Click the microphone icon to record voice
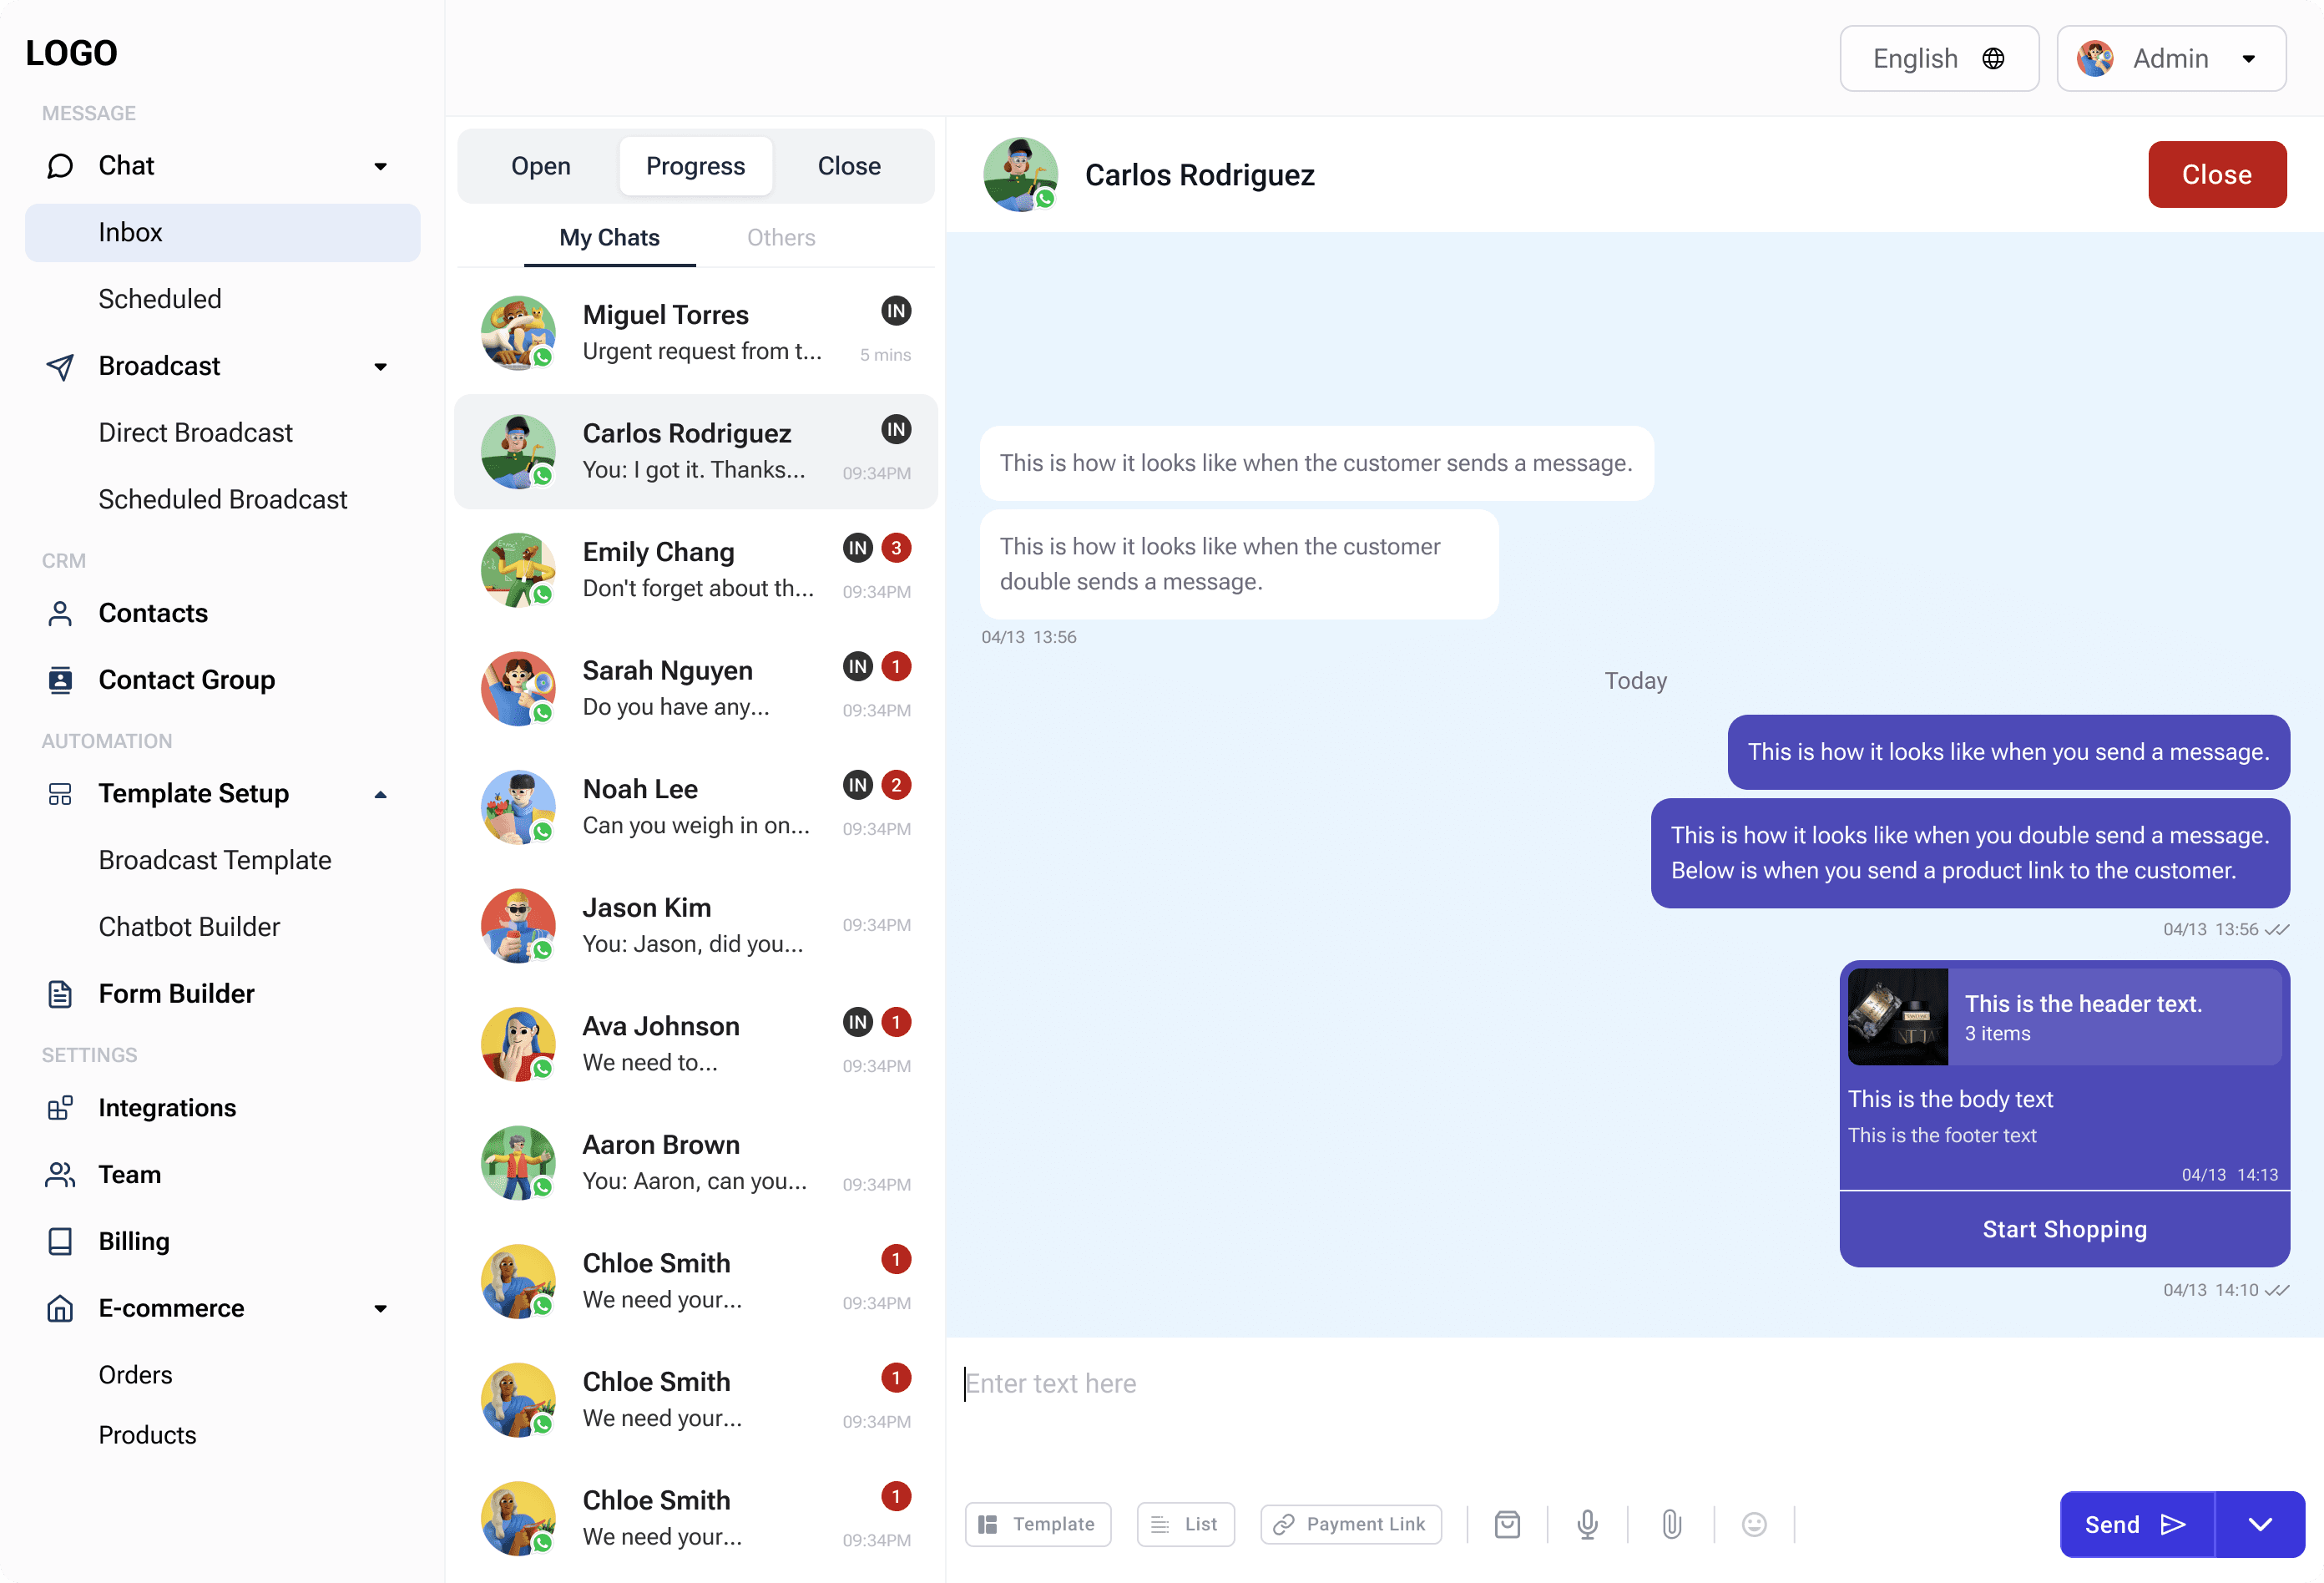The height and width of the screenshot is (1583, 2324). 1587,1524
